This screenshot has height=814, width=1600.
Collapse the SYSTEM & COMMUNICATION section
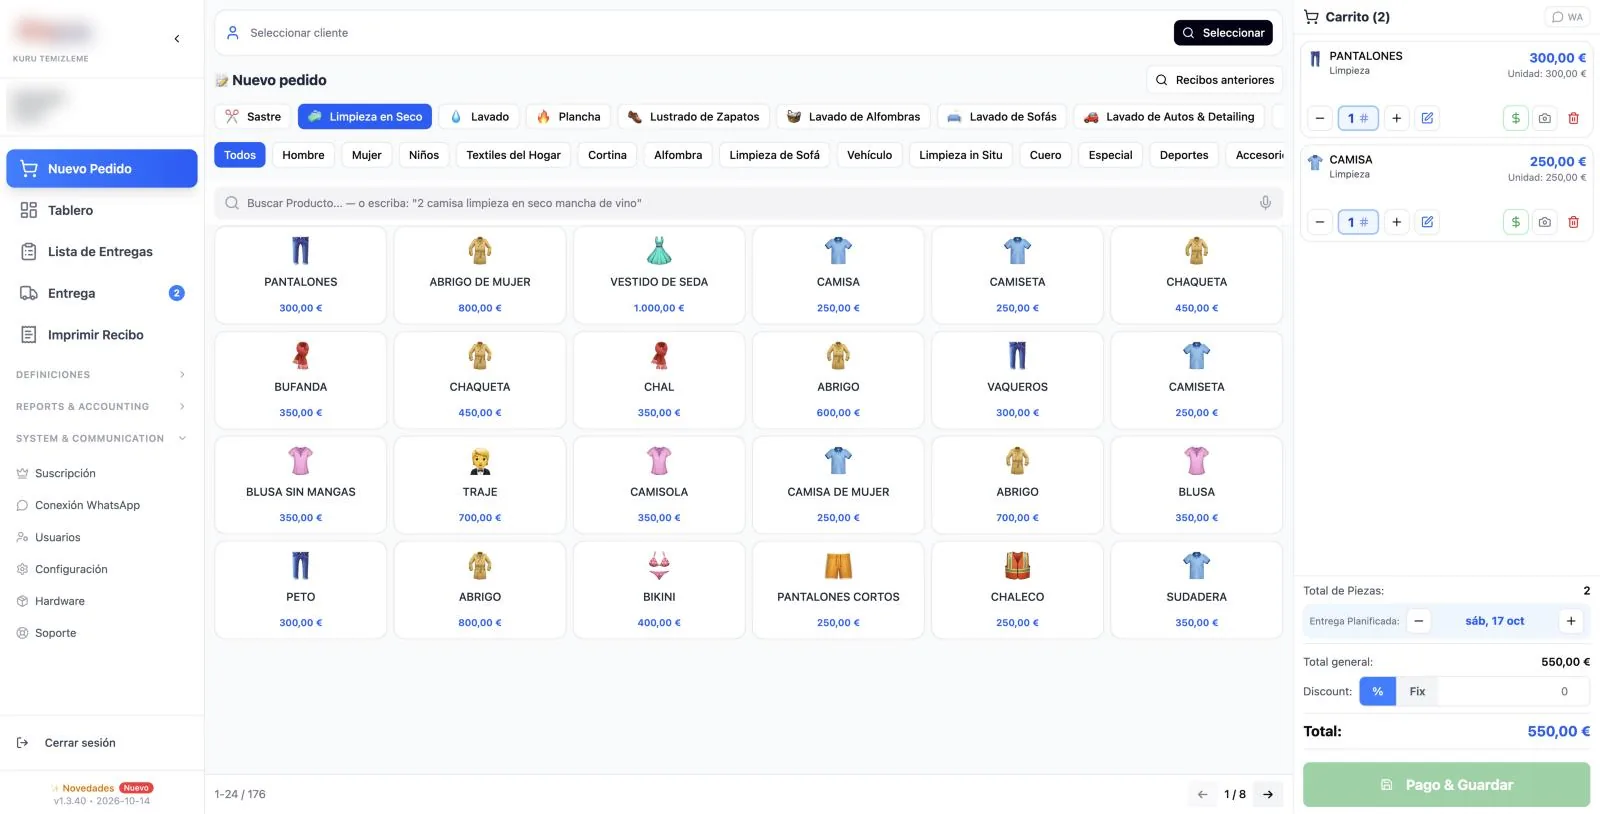pos(101,439)
